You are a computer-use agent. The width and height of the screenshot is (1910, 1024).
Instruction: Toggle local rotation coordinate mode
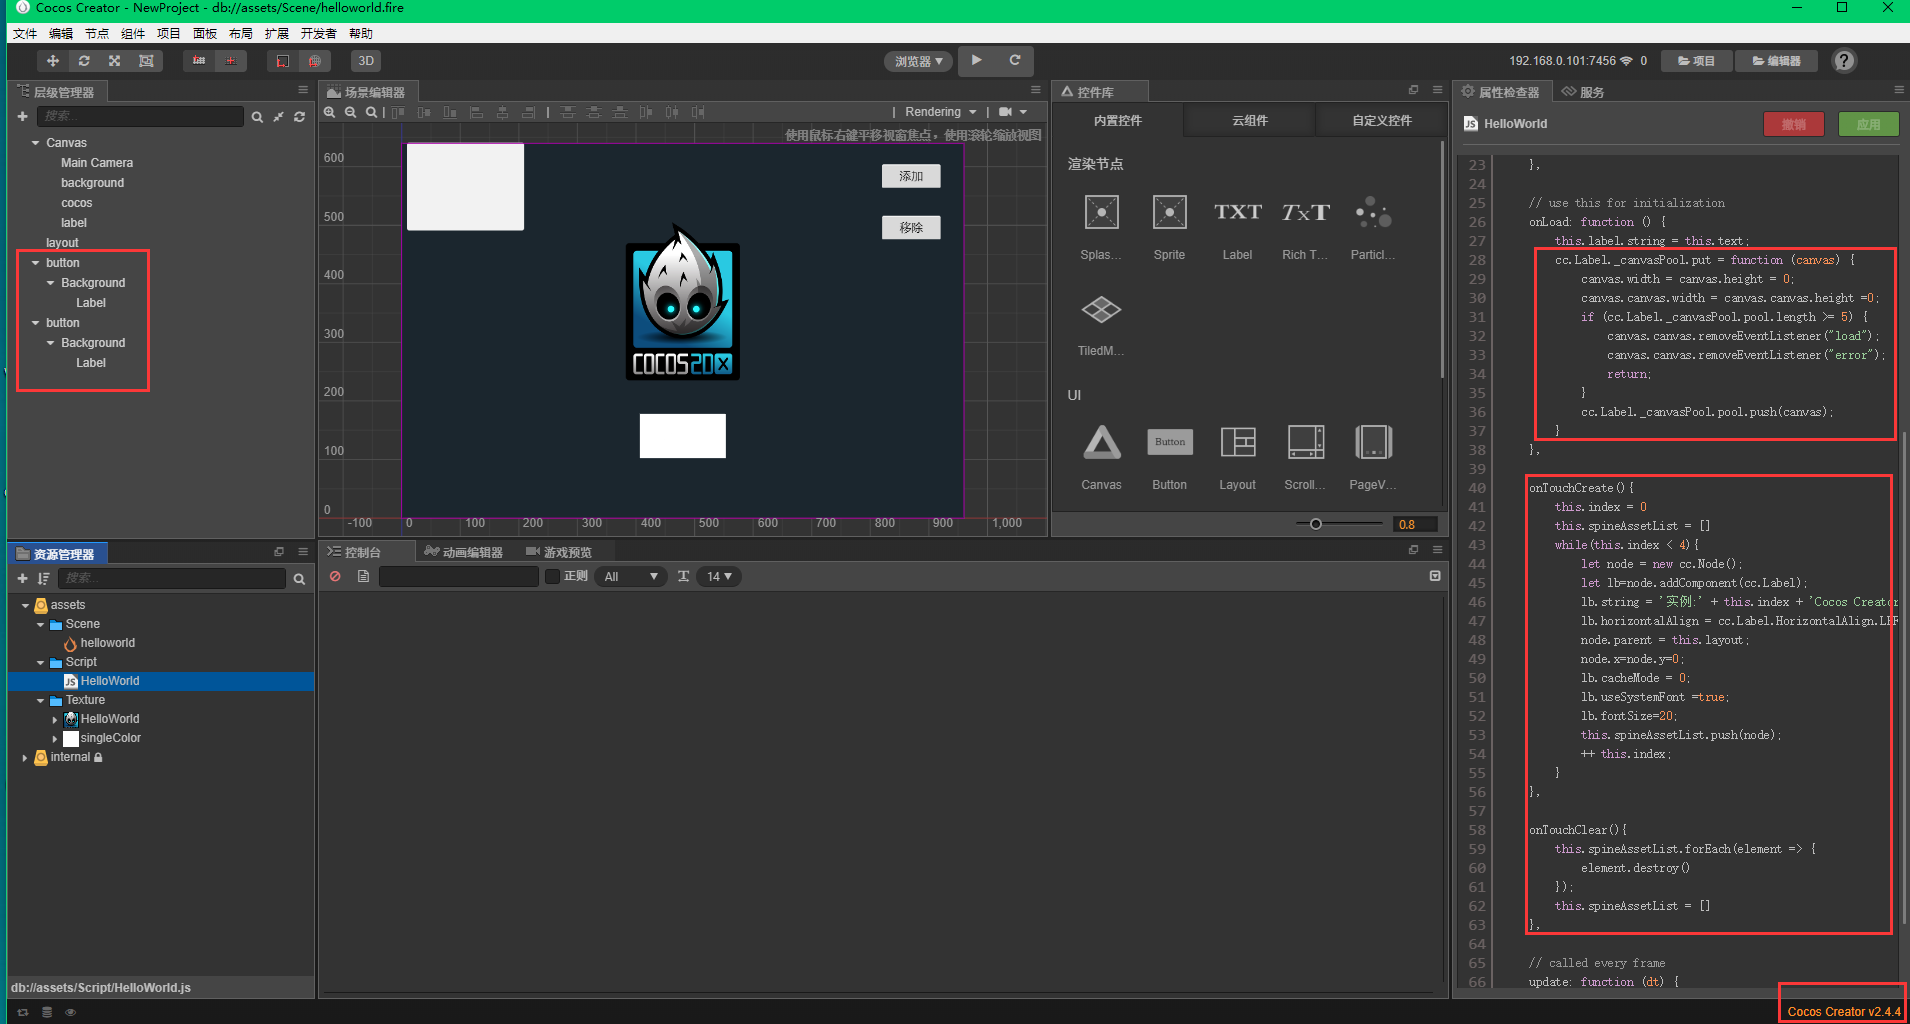283,61
